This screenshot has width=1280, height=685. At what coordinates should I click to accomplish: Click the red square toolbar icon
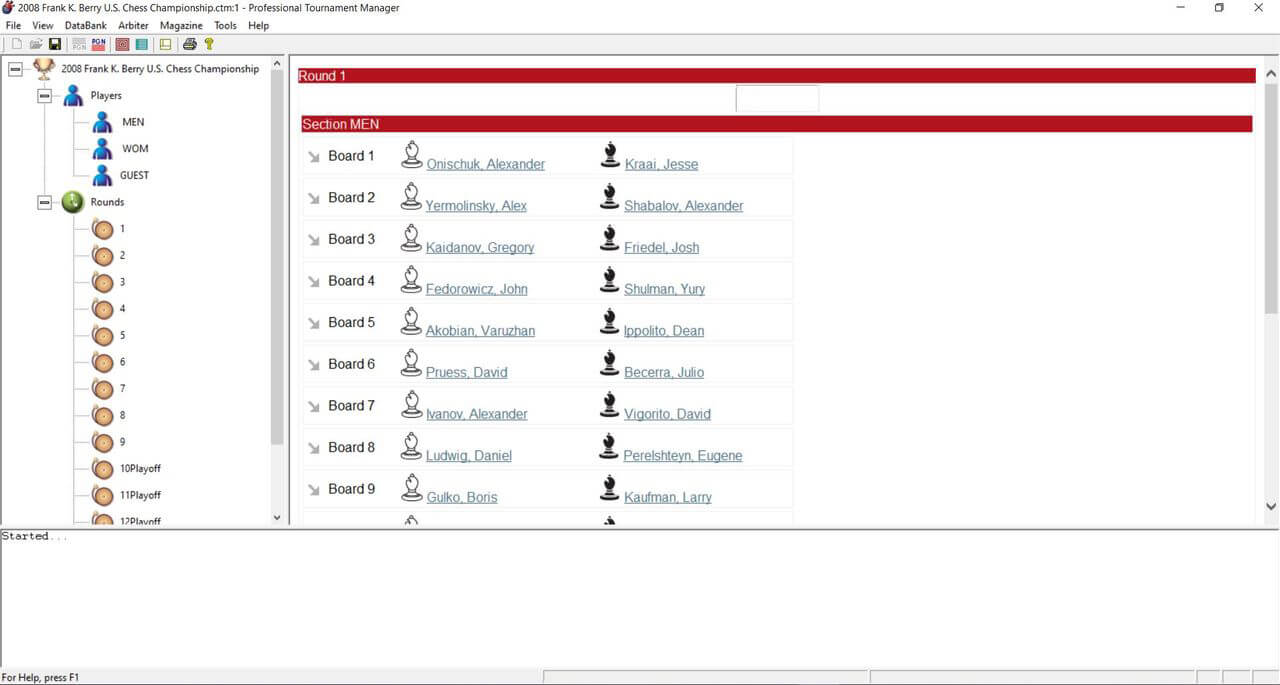[122, 44]
